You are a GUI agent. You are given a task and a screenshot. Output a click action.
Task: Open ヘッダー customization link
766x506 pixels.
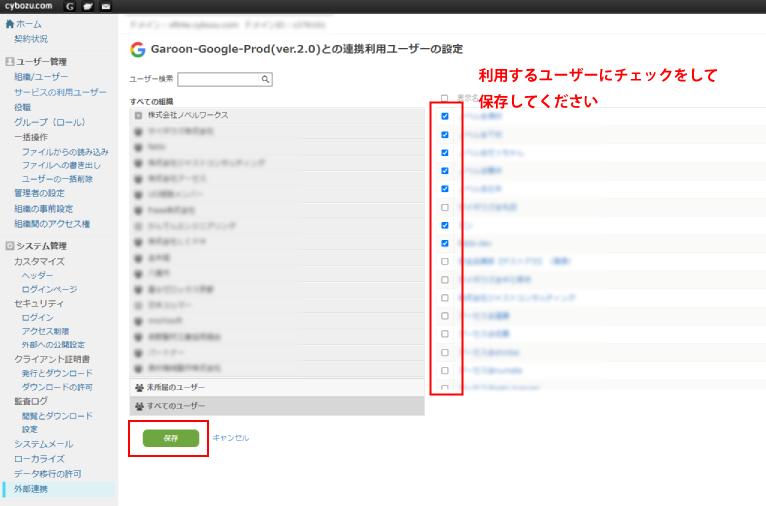coord(38,275)
